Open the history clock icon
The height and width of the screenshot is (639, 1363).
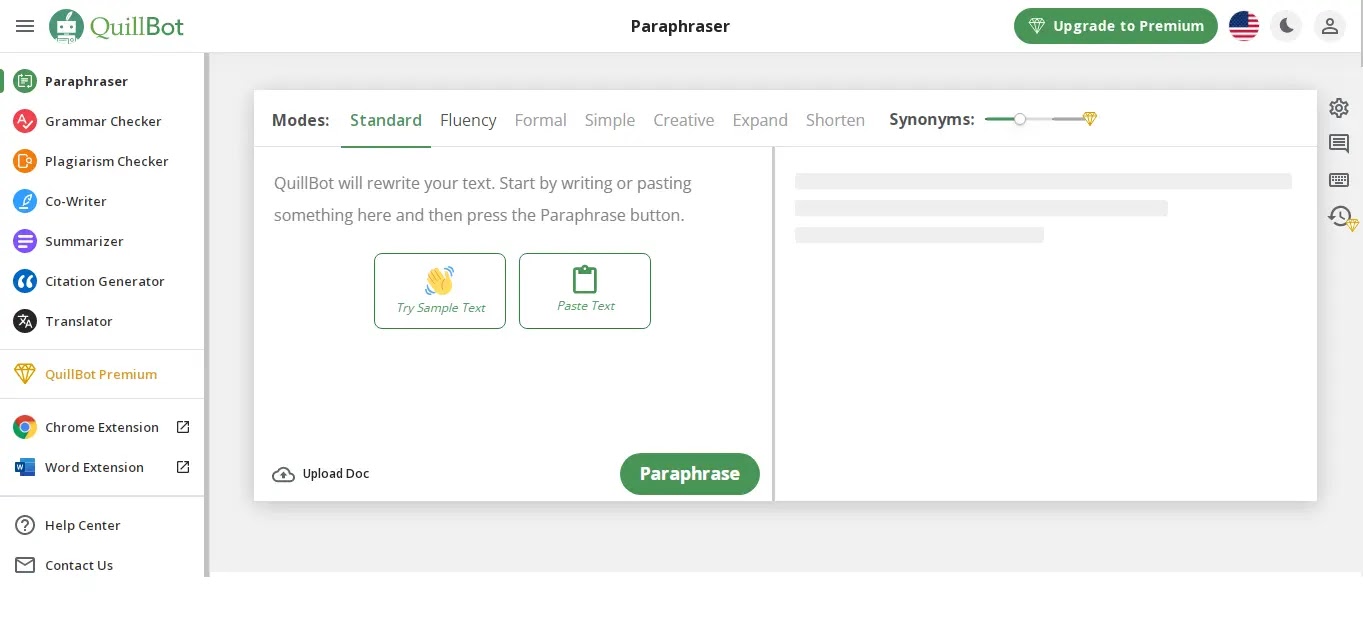(x=1341, y=216)
